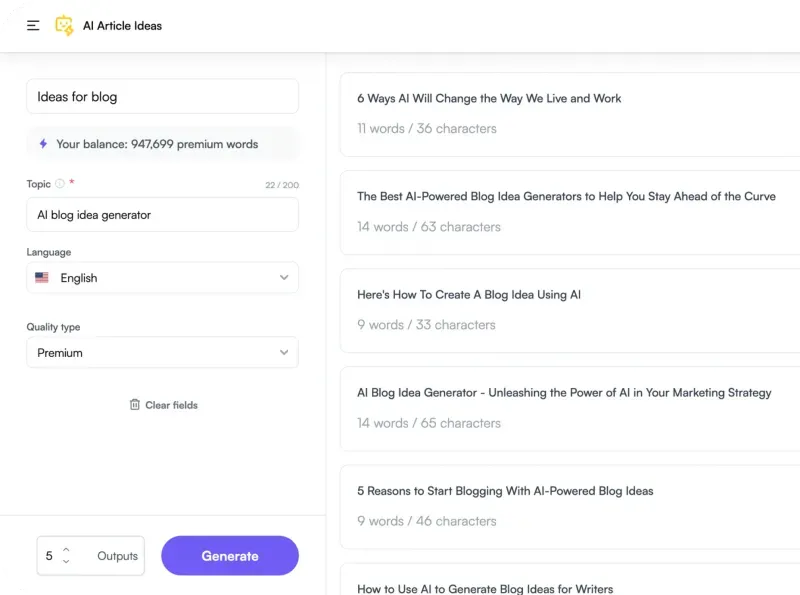This screenshot has height=595, width=800.
Task: Increase outputs count with up arrow
Action: [x=66, y=550]
